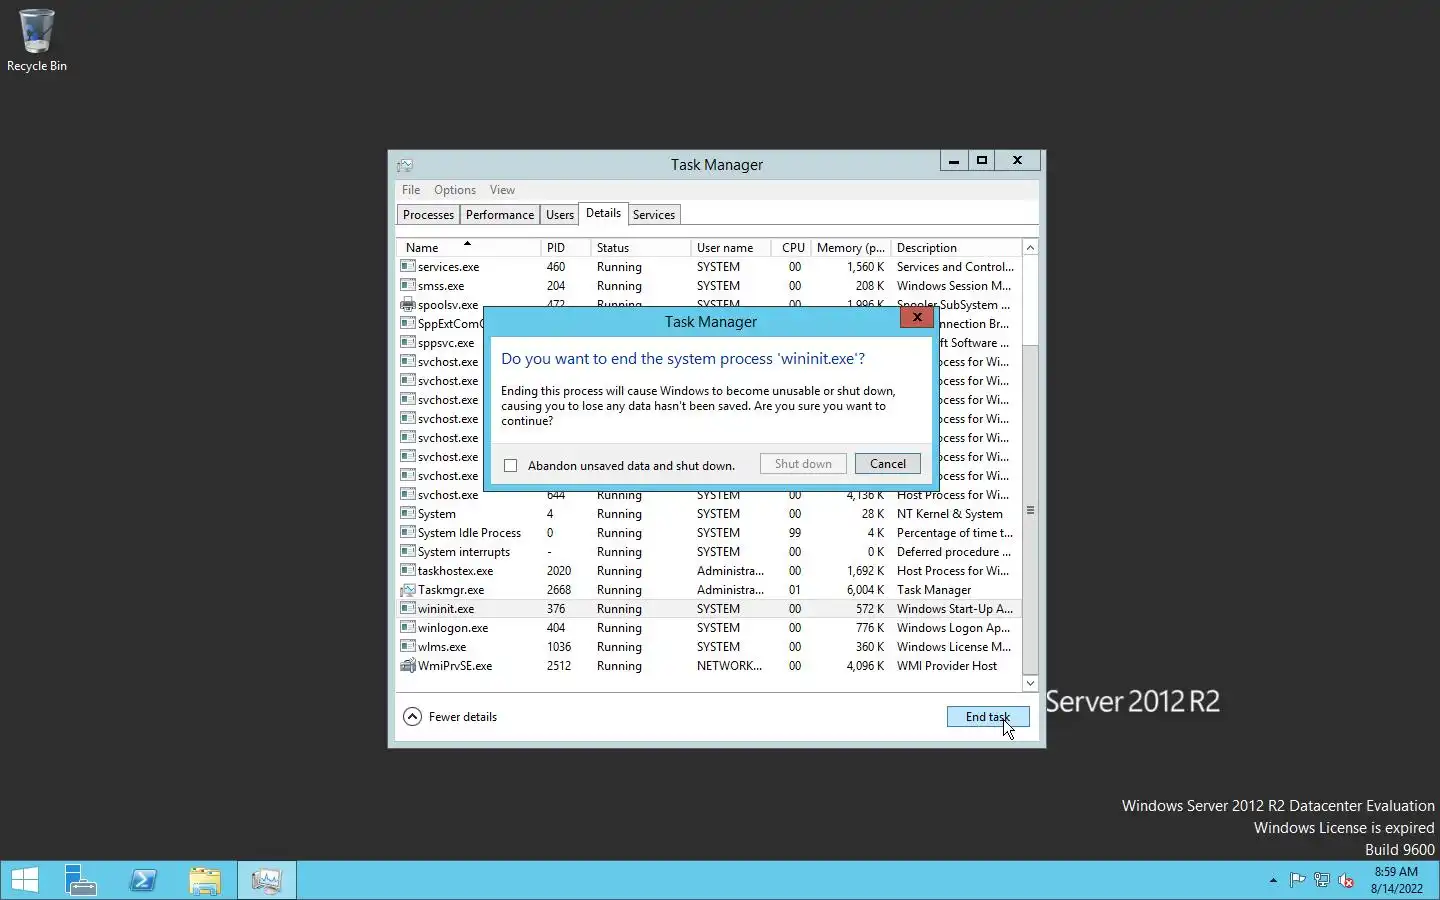Sort by the Description column header

point(955,248)
